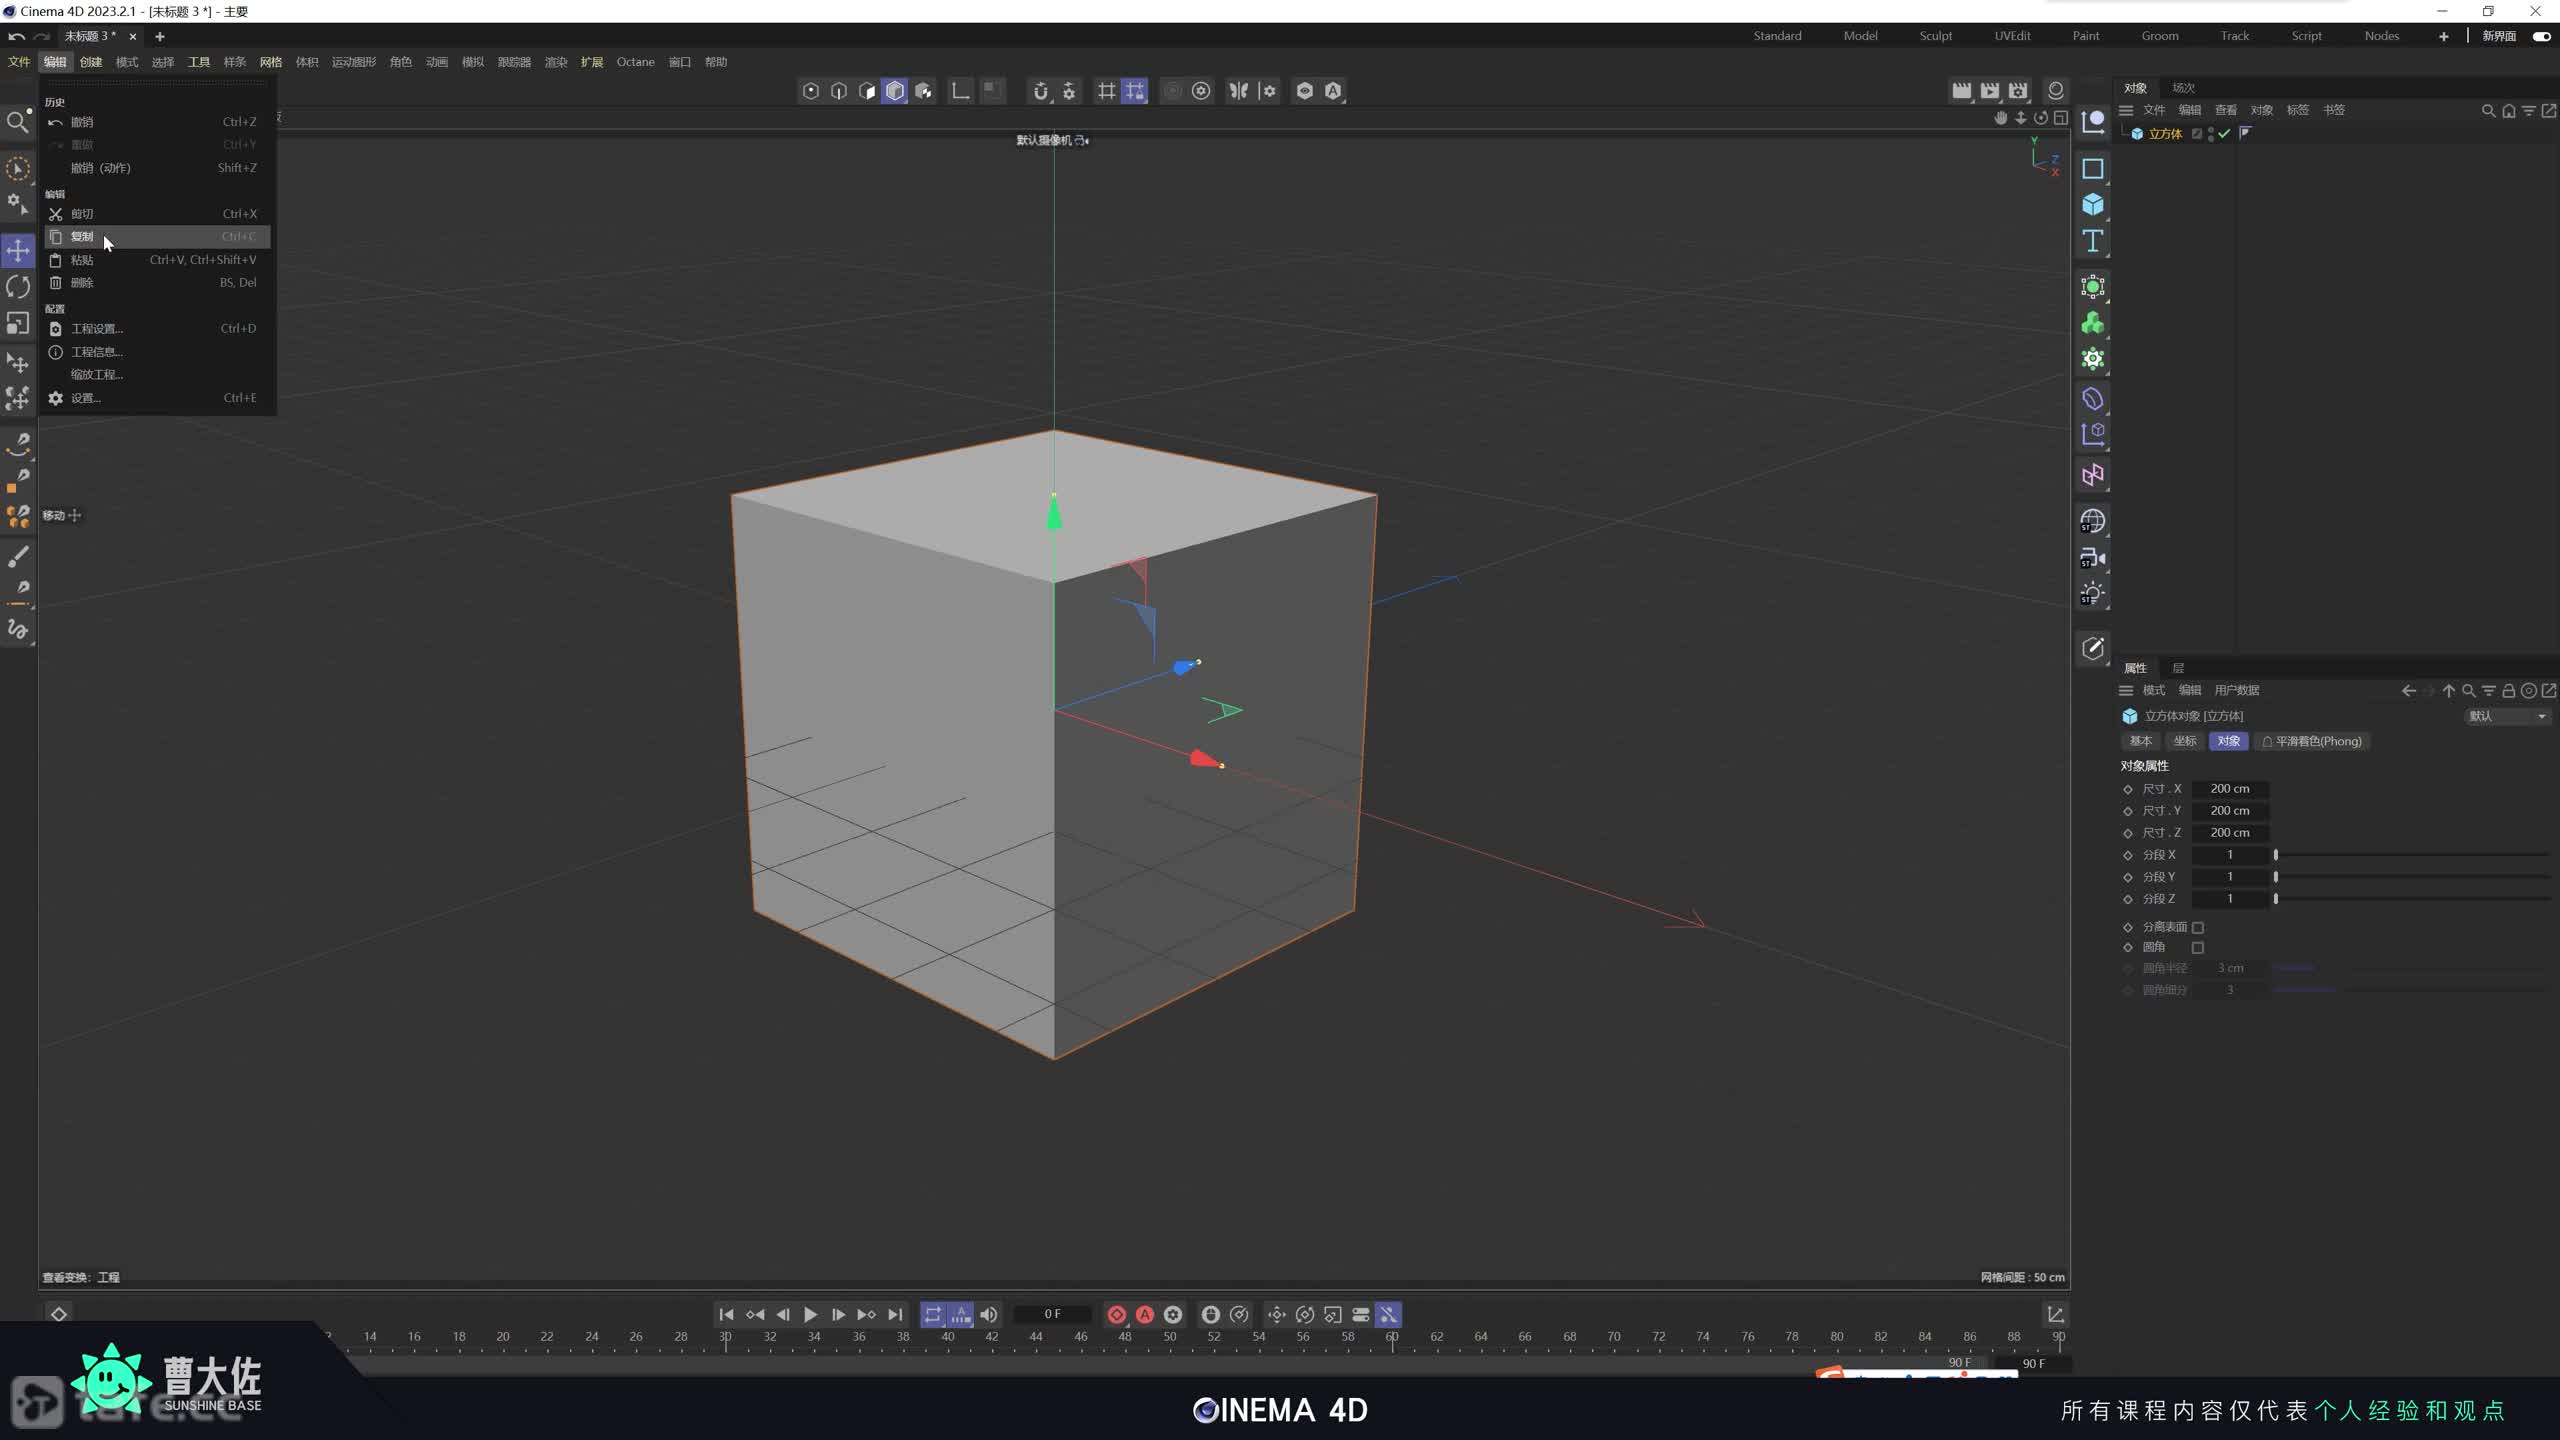2560x1440 pixels.
Task: Click the Cube primitive icon
Action: point(2092,205)
